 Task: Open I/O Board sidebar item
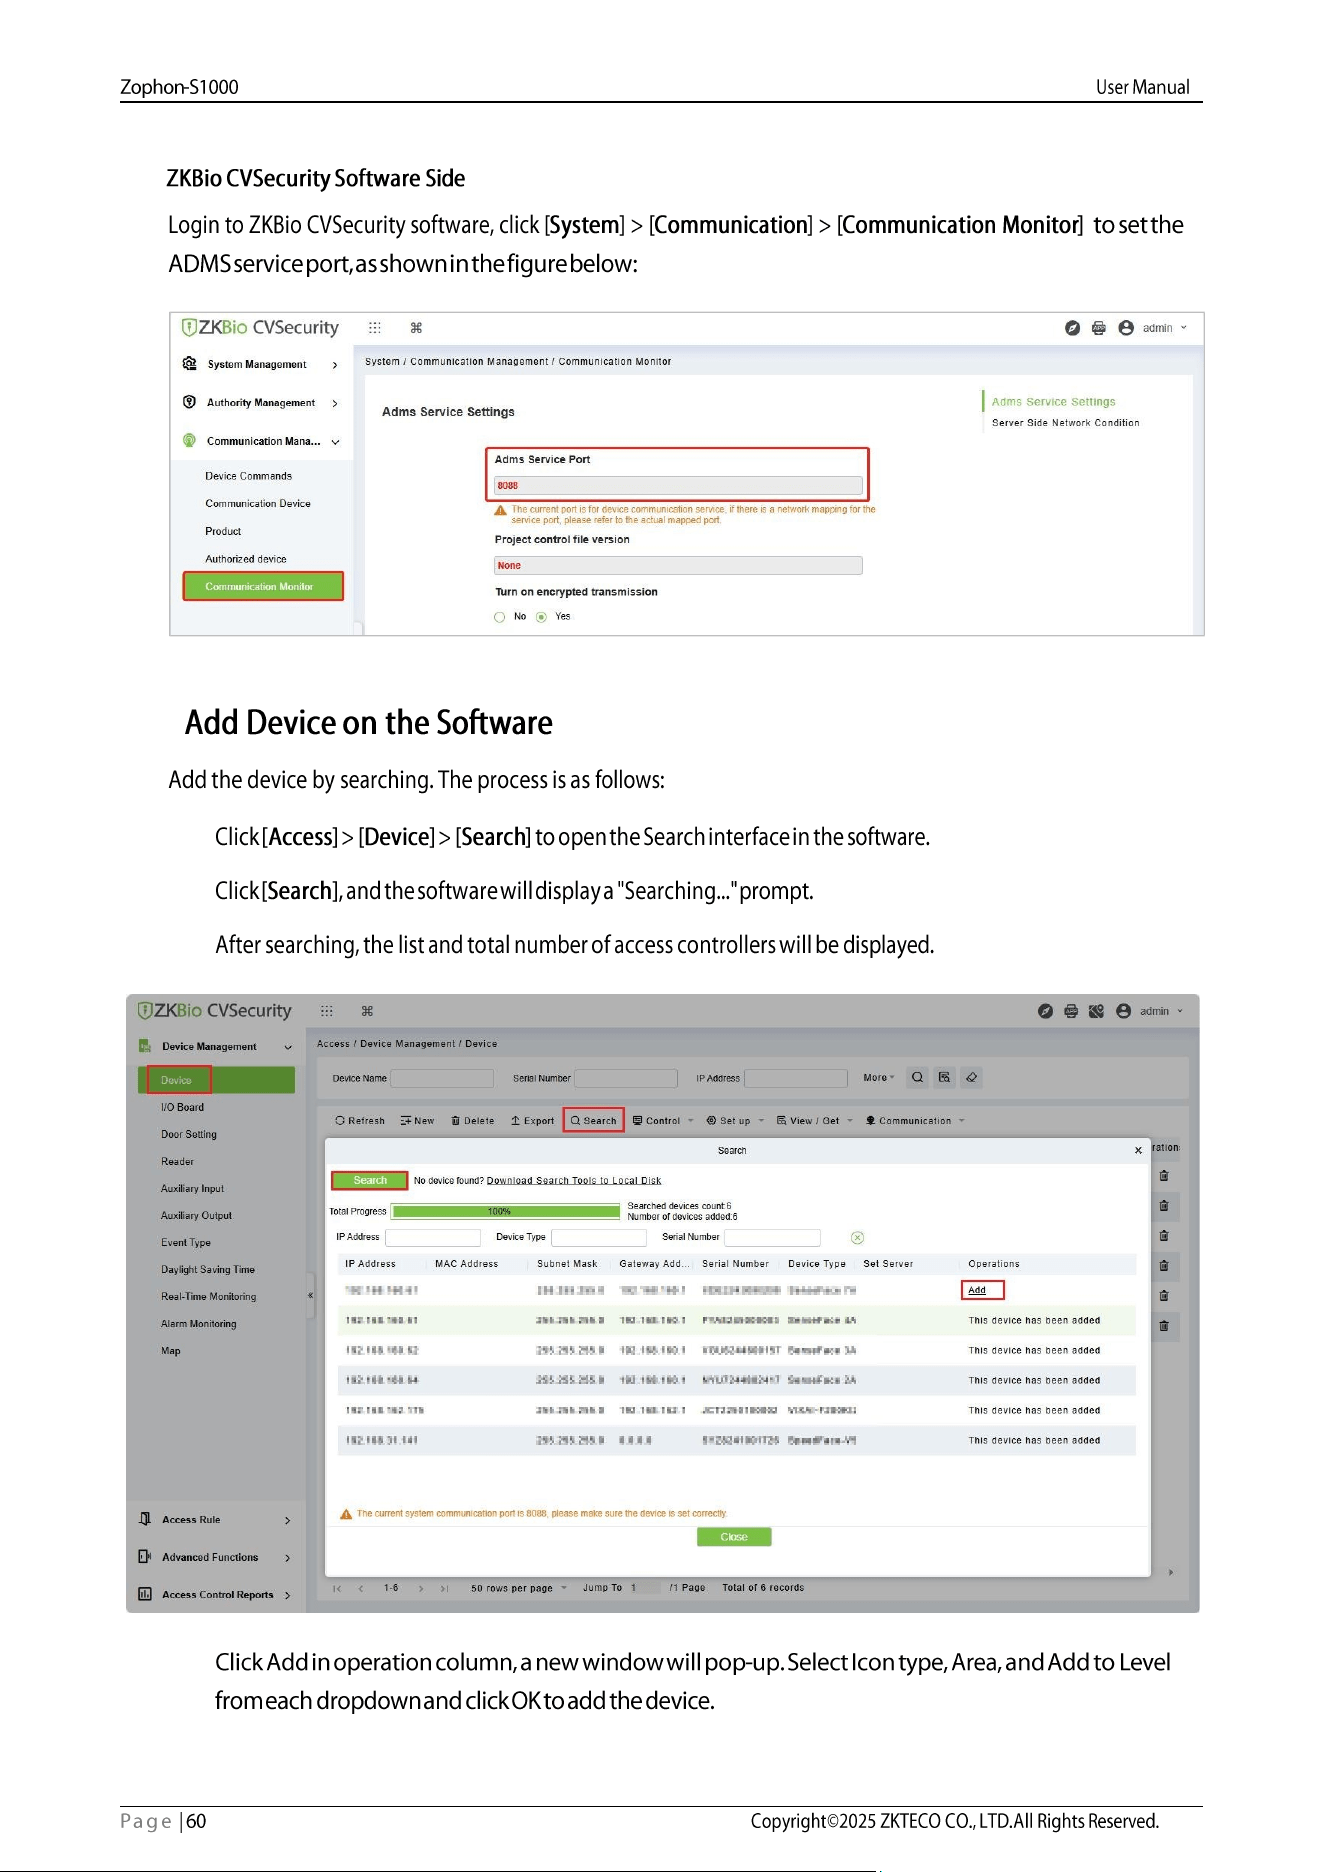point(182,1108)
